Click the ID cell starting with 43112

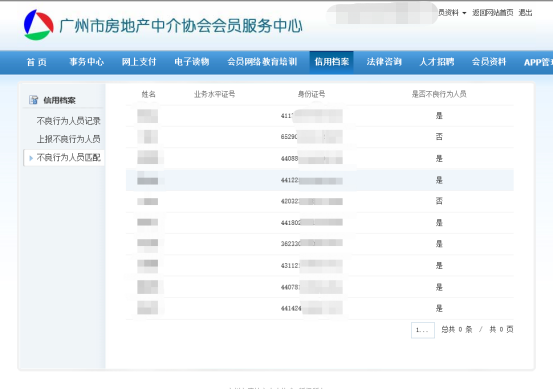pos(311,265)
